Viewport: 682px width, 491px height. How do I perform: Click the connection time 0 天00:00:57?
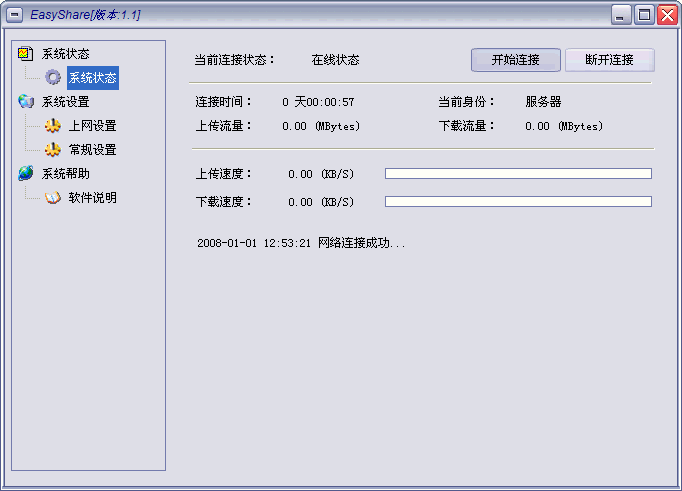click(x=318, y=102)
